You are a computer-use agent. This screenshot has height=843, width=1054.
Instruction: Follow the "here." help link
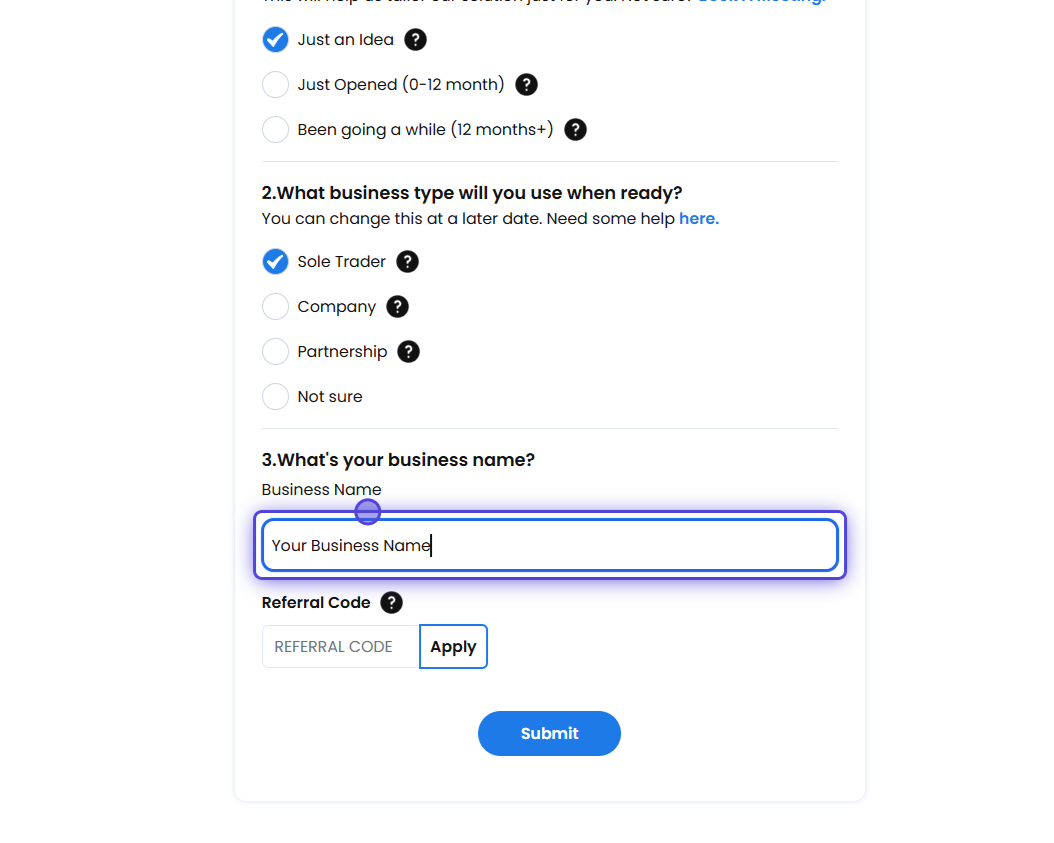[x=698, y=218]
